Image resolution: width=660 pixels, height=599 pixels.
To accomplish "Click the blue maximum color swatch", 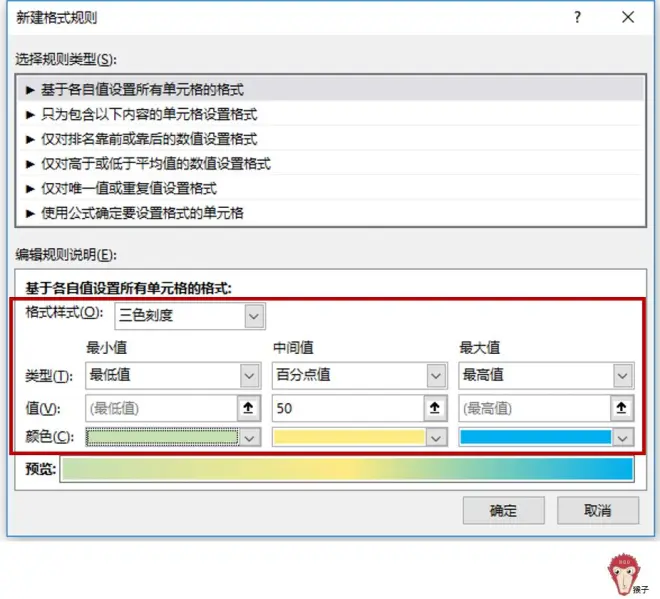I will [535, 437].
